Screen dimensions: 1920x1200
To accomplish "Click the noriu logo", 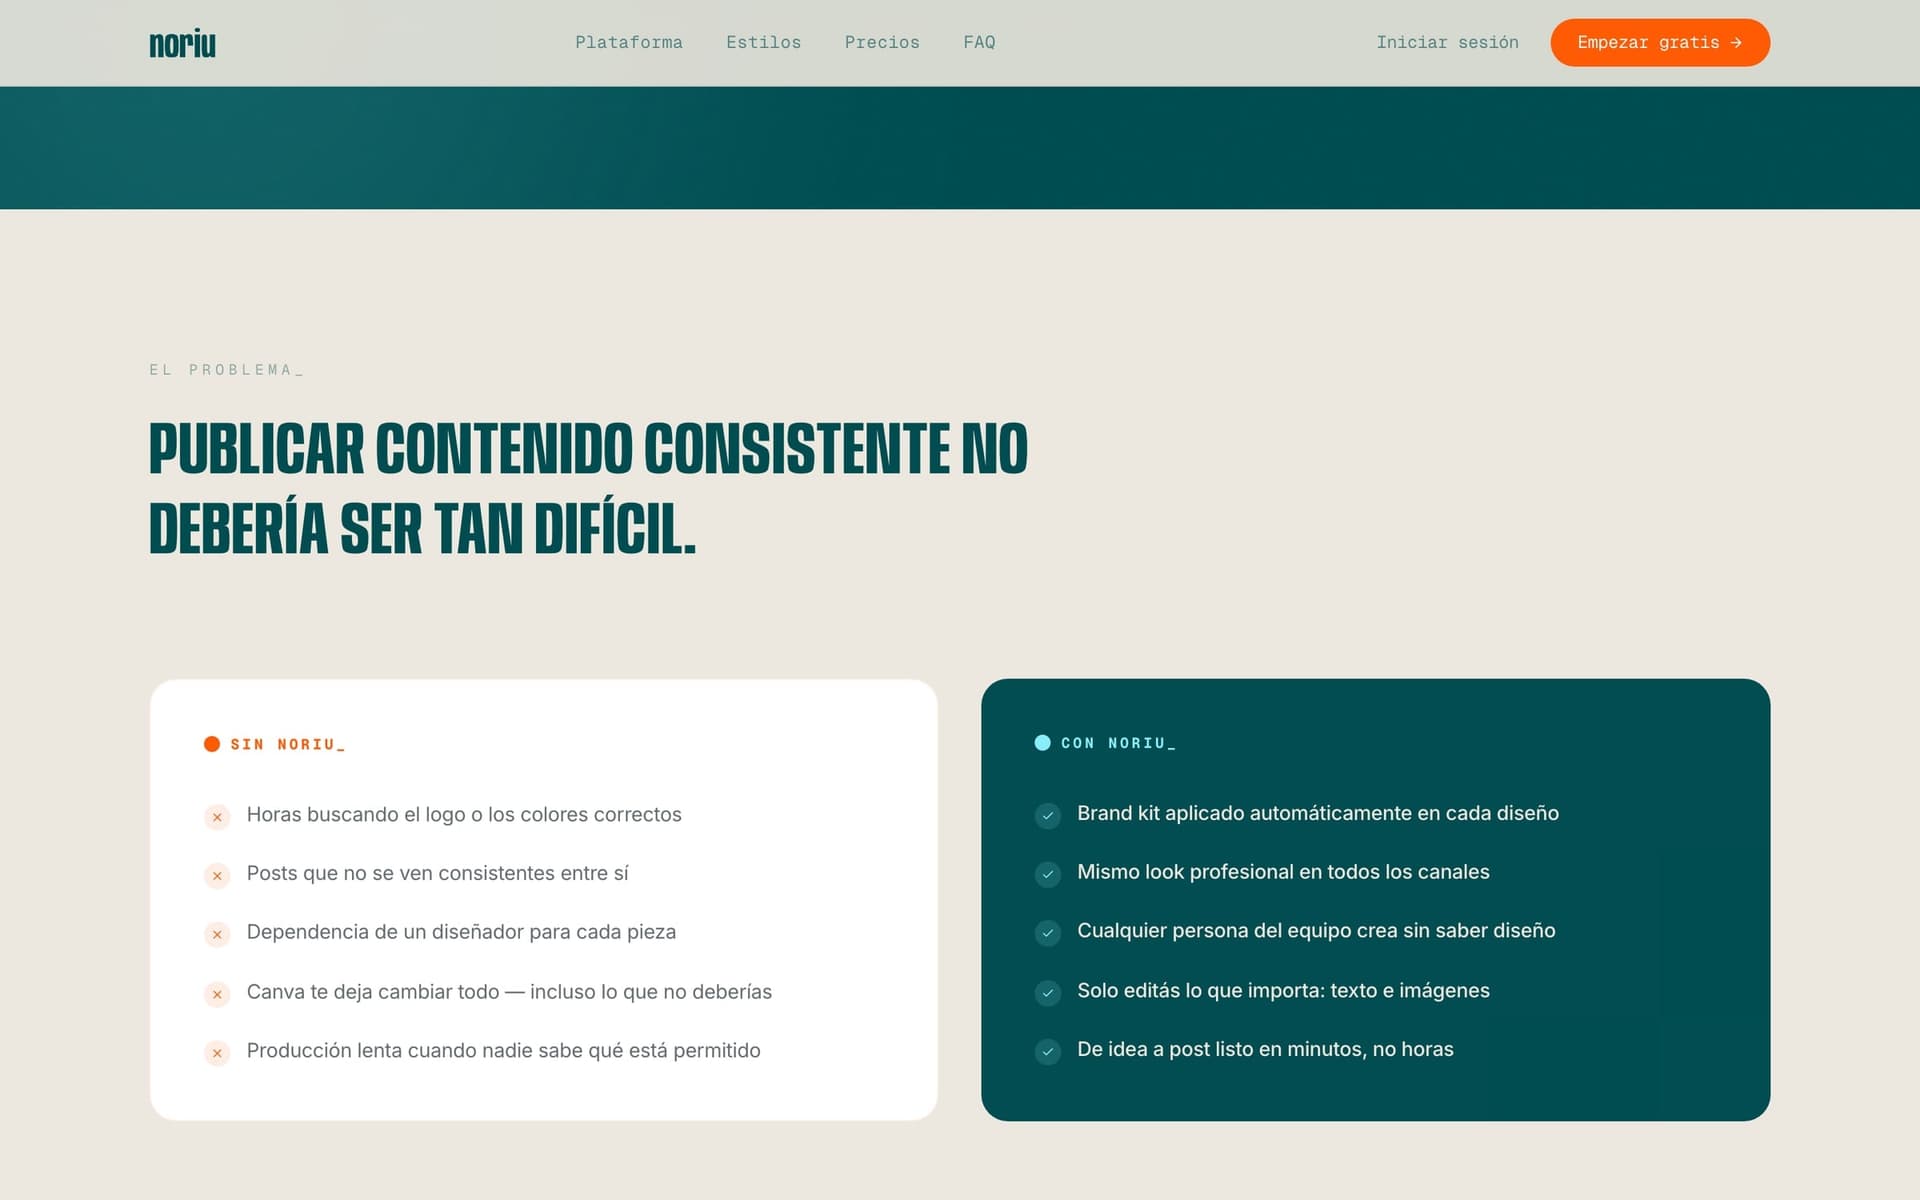I will [x=181, y=43].
